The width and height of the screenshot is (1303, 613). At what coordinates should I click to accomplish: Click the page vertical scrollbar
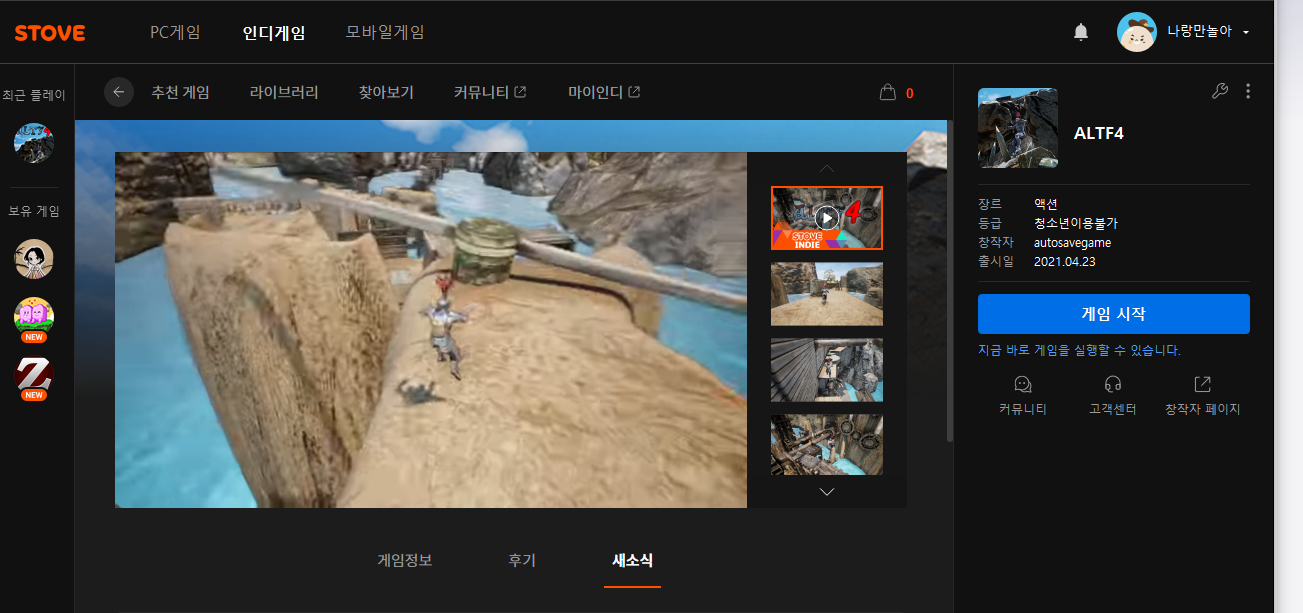[x=949, y=280]
